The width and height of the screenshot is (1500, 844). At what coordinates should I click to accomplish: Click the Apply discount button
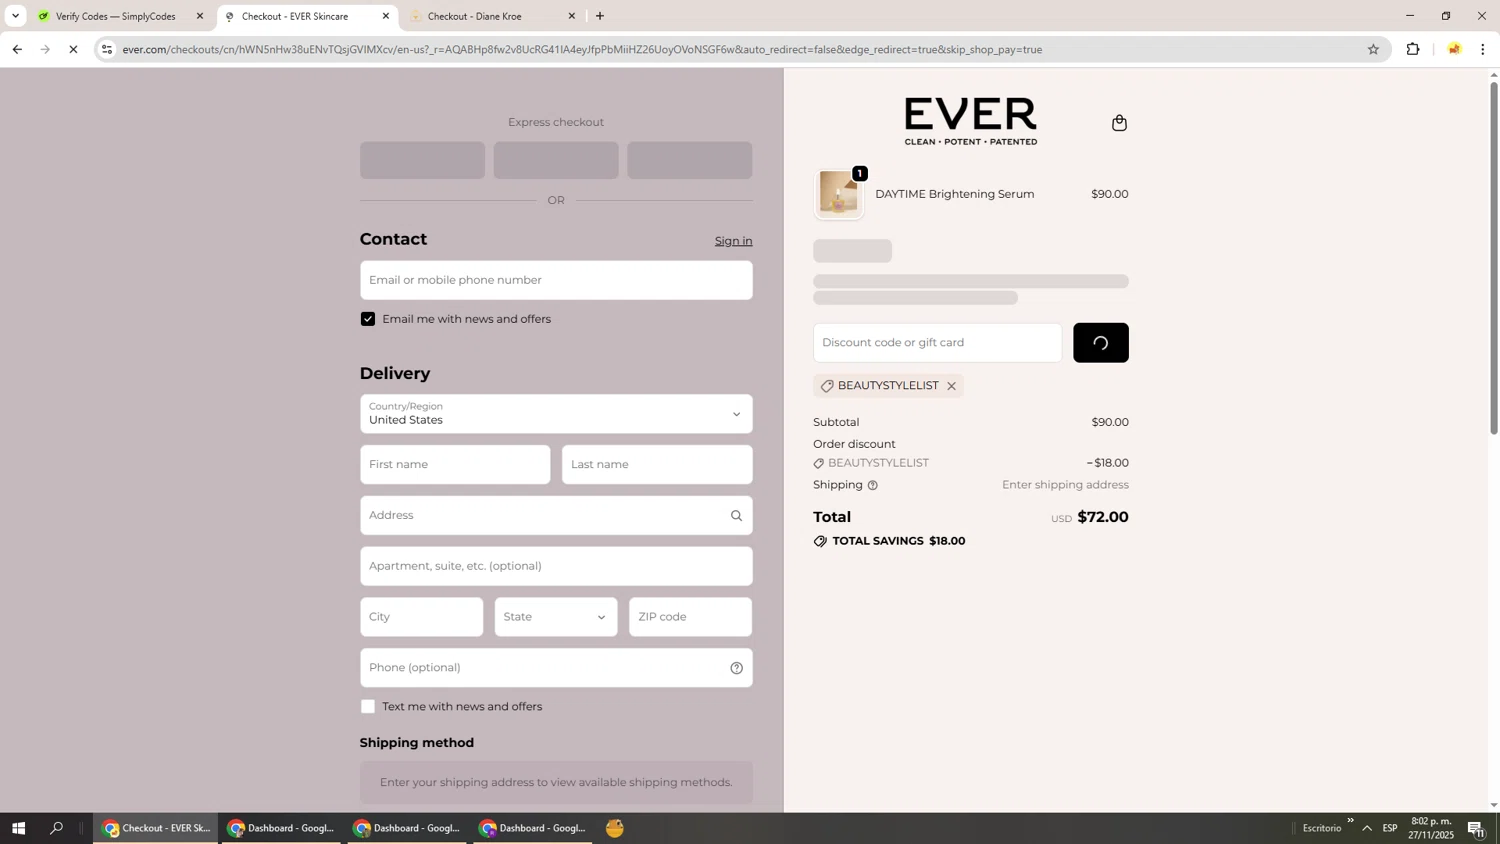[x=1101, y=343]
